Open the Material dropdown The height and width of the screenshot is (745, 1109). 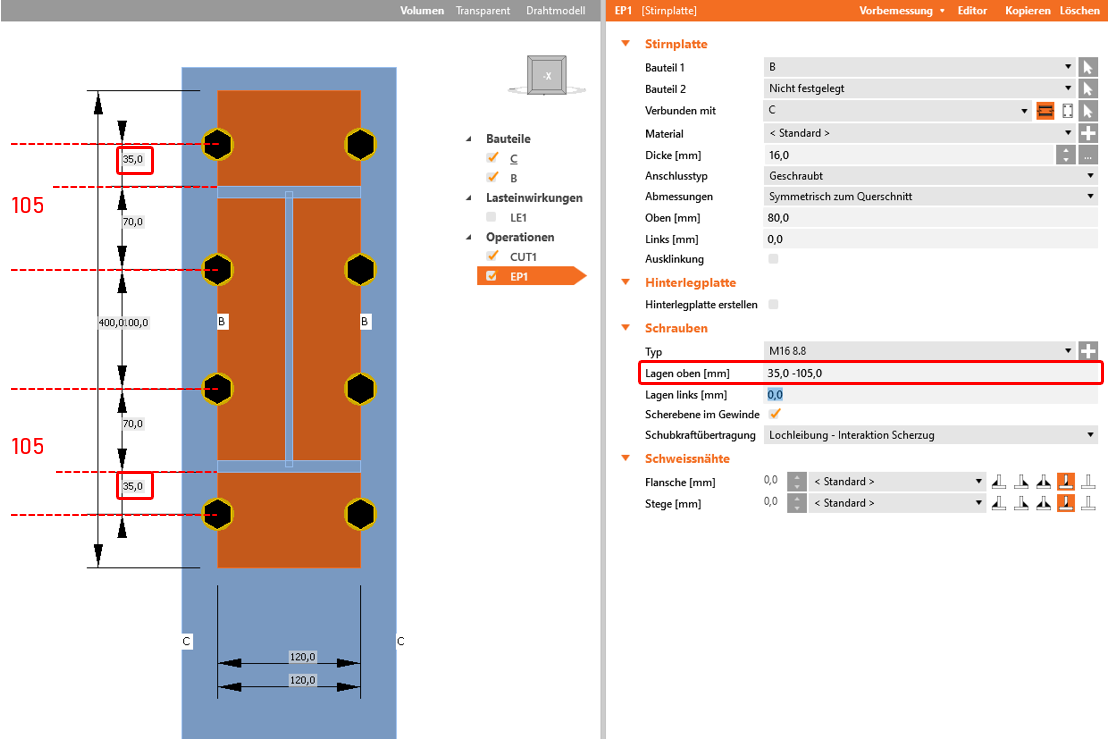[919, 133]
